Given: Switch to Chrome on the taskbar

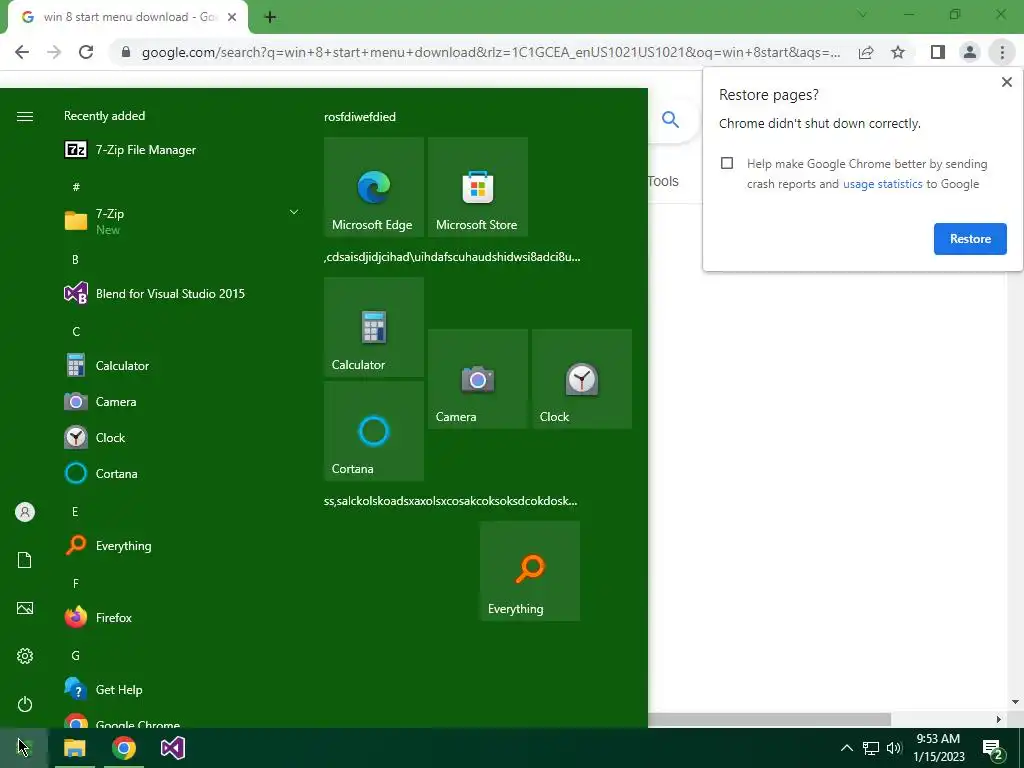Looking at the screenshot, I should point(123,748).
